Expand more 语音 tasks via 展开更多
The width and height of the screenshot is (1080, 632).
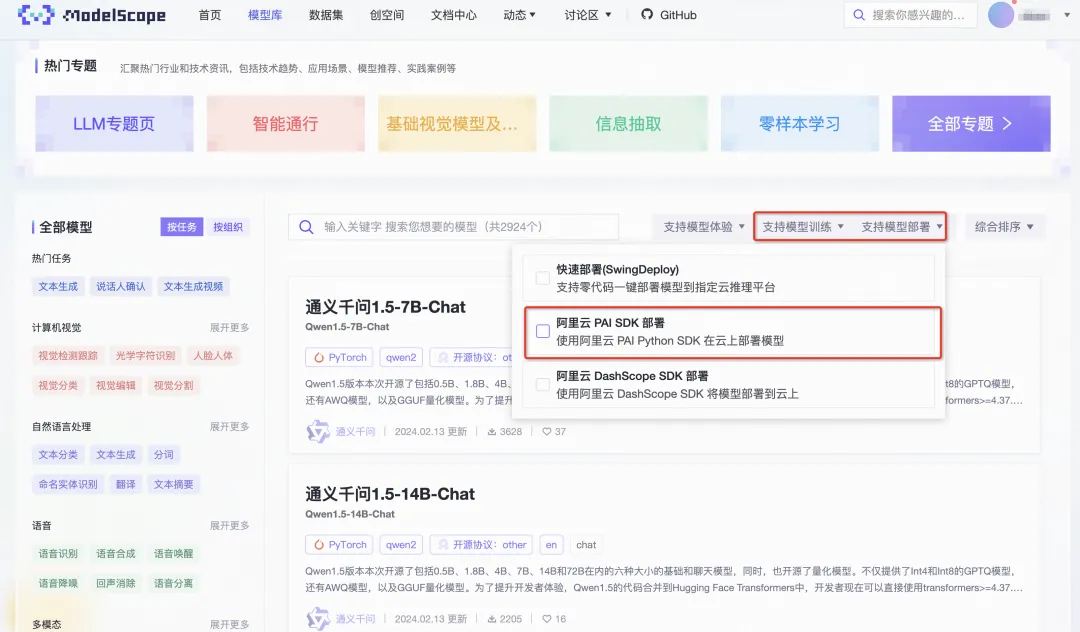pyautogui.click(x=229, y=525)
